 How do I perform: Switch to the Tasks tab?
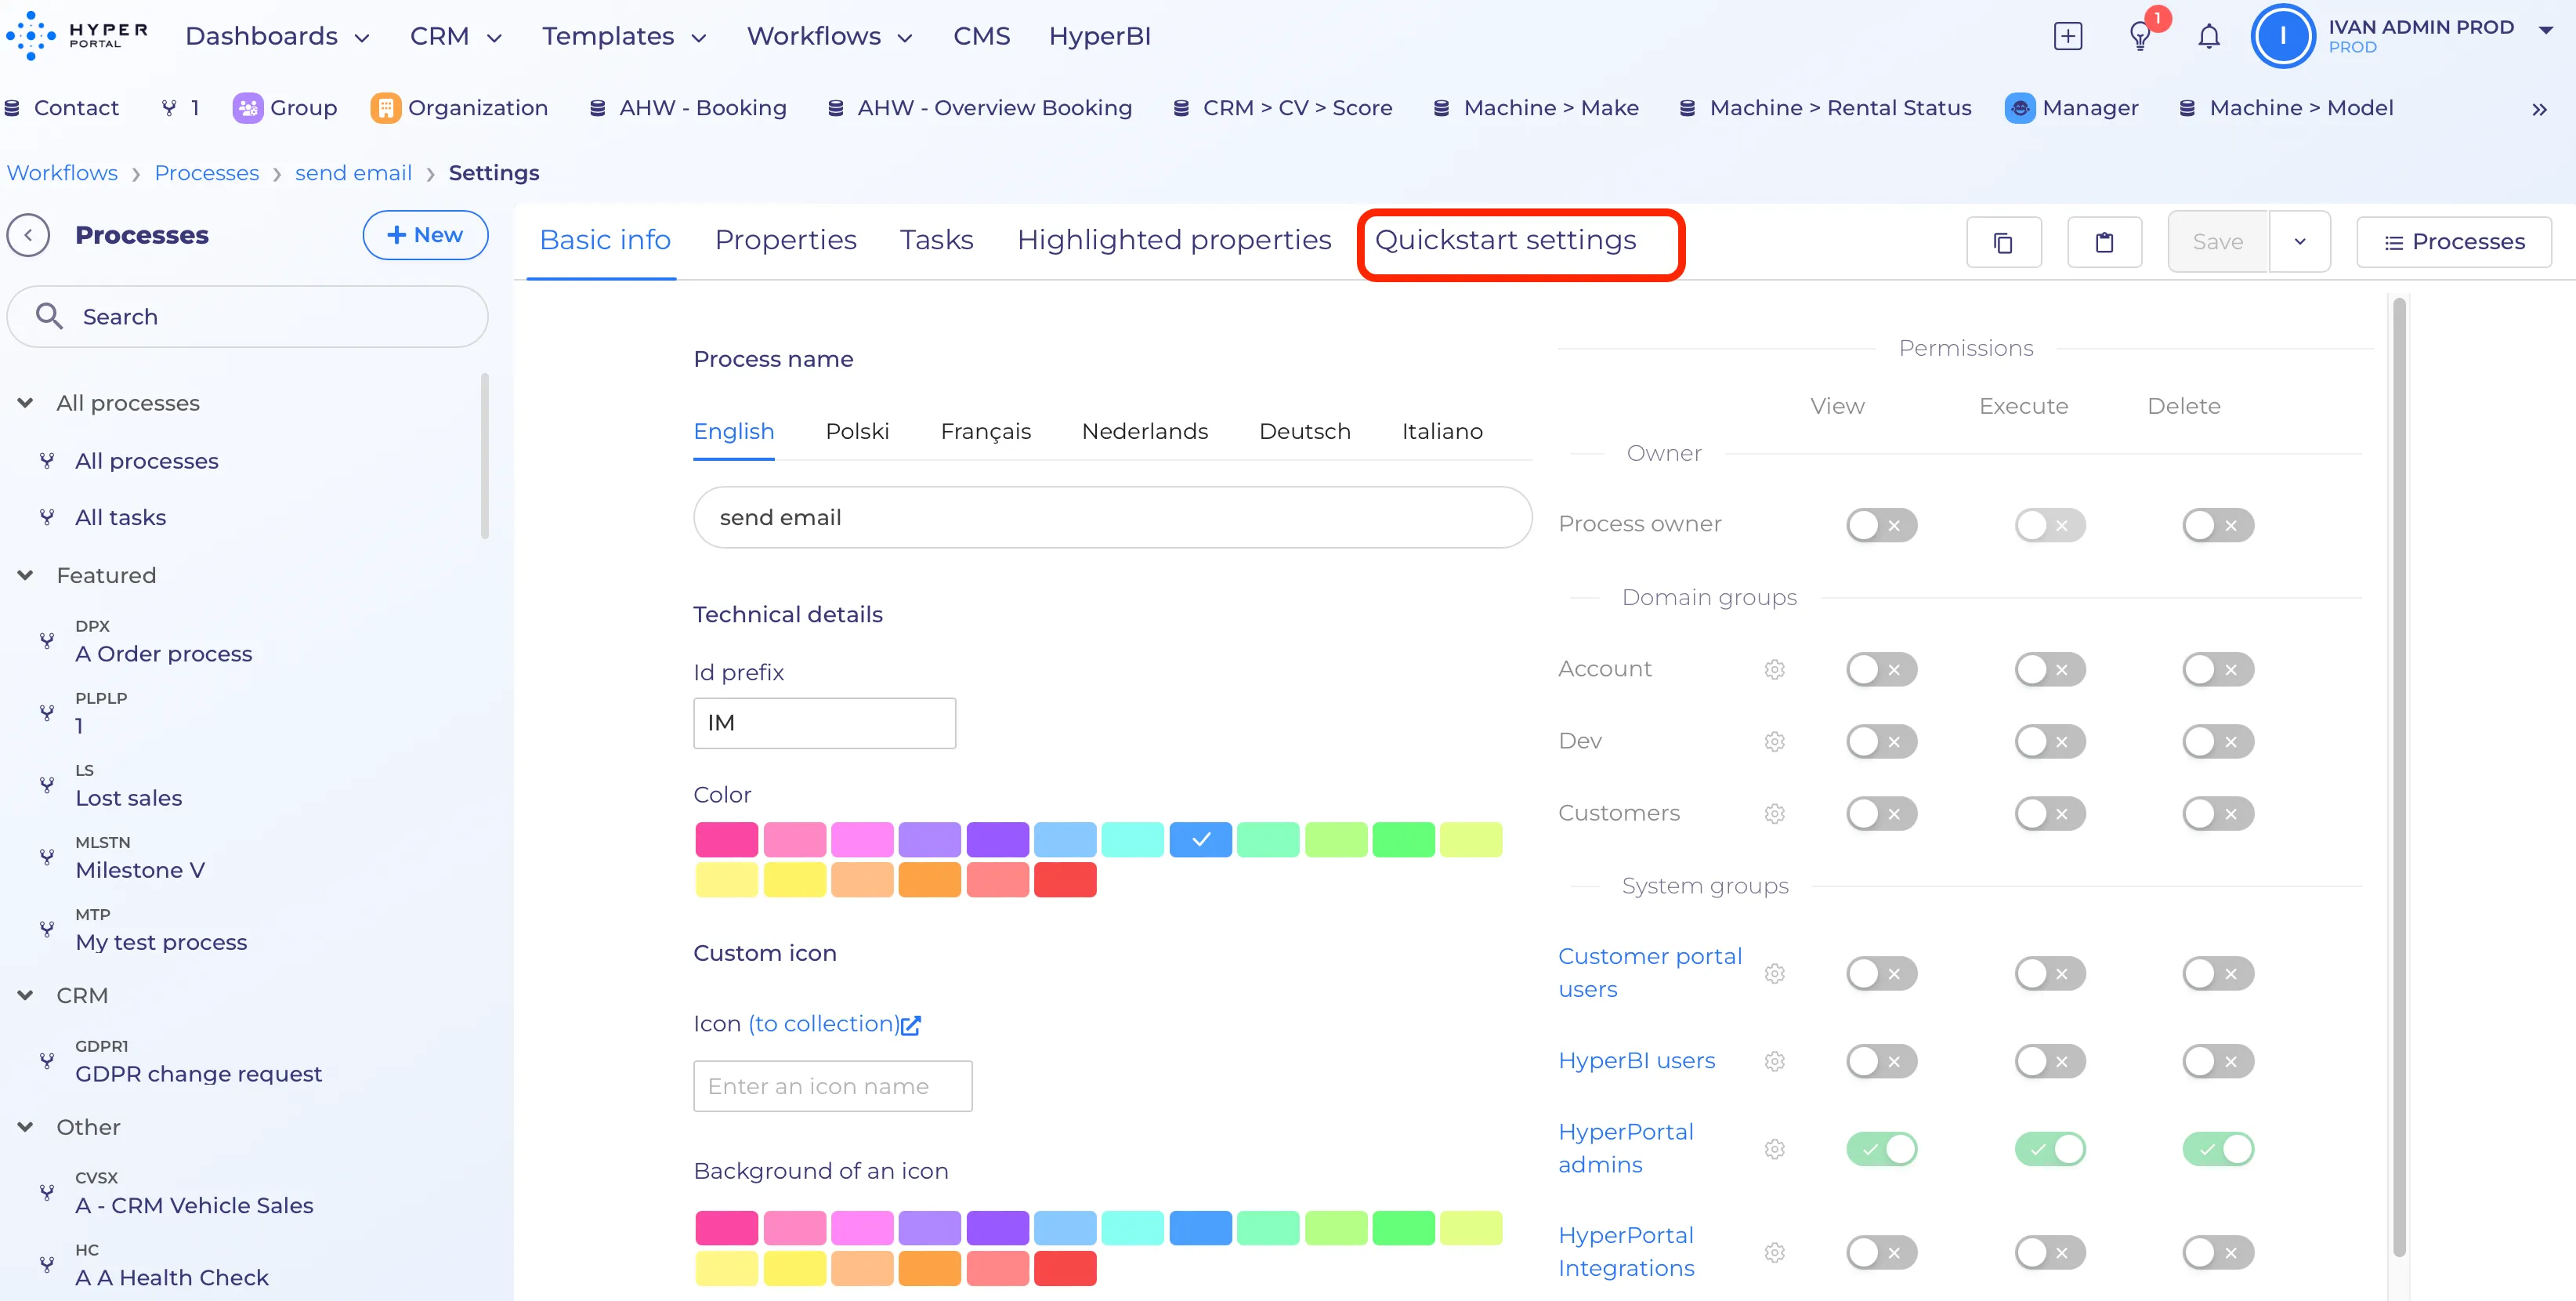[936, 240]
